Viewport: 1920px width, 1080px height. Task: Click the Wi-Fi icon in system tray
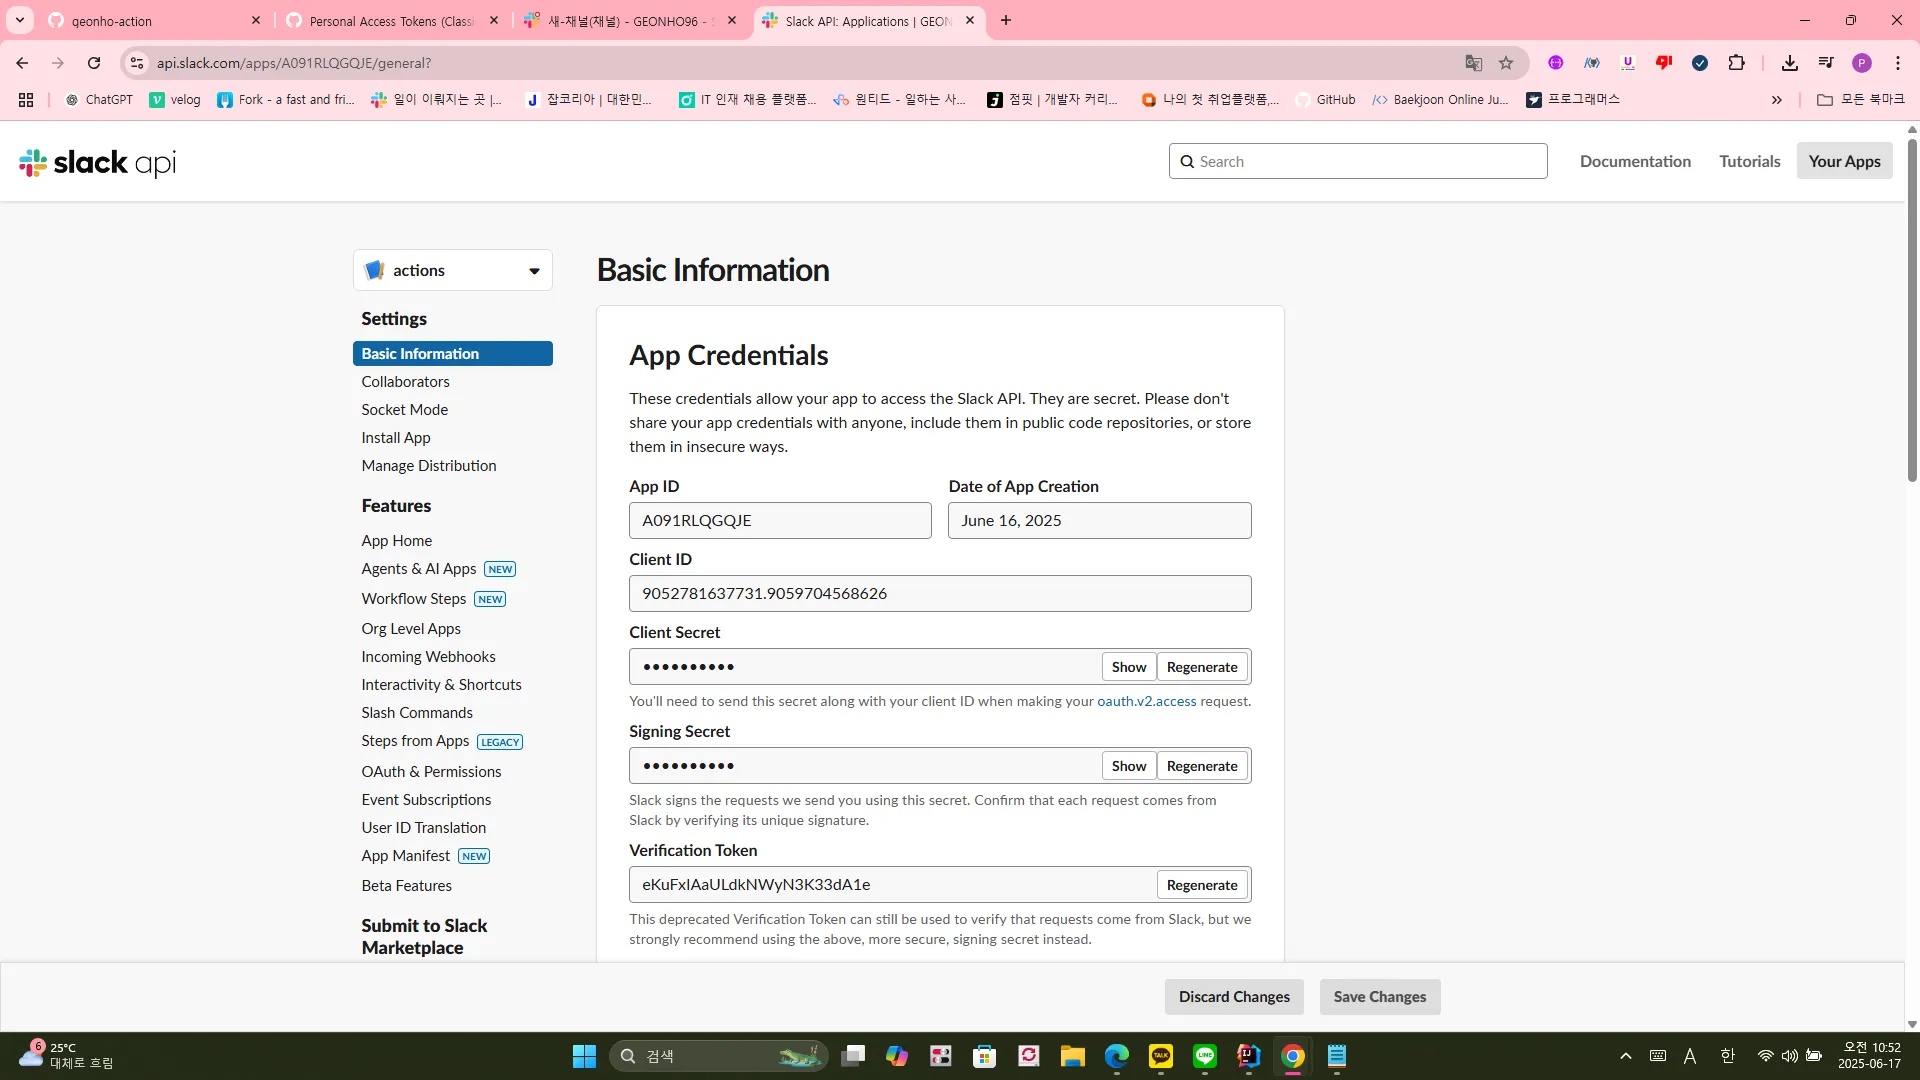1766,1056
